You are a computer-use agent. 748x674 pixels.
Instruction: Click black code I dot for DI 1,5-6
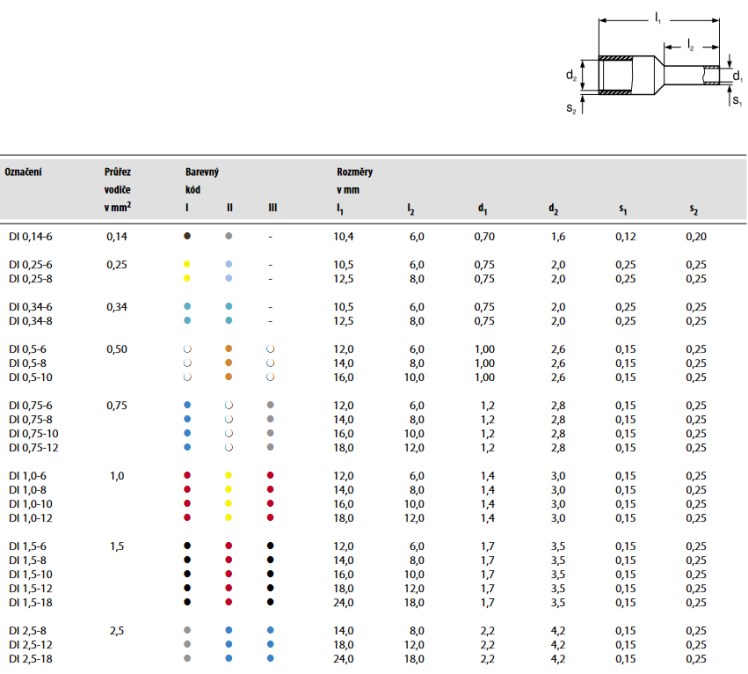(x=187, y=546)
